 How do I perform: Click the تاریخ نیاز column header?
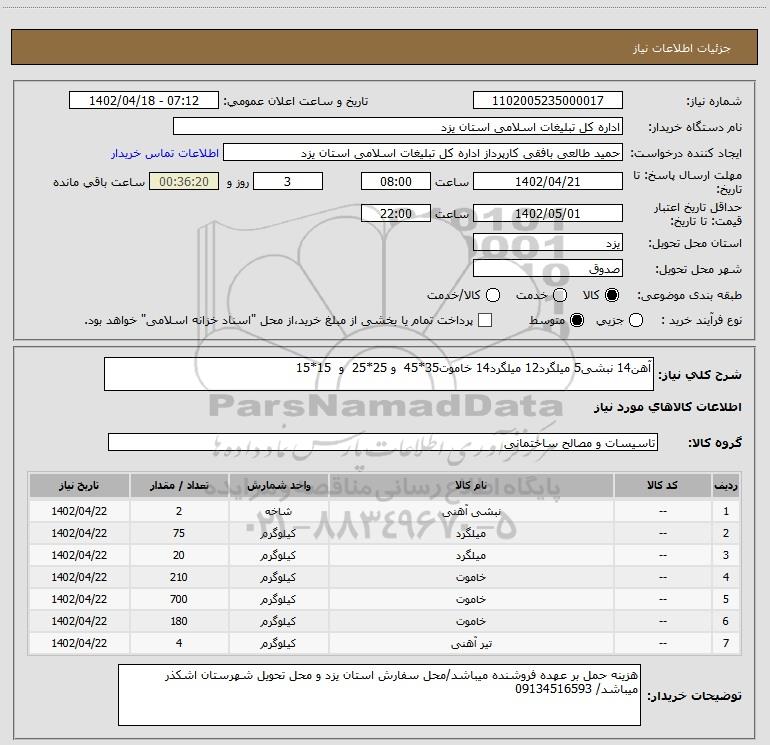click(x=79, y=486)
